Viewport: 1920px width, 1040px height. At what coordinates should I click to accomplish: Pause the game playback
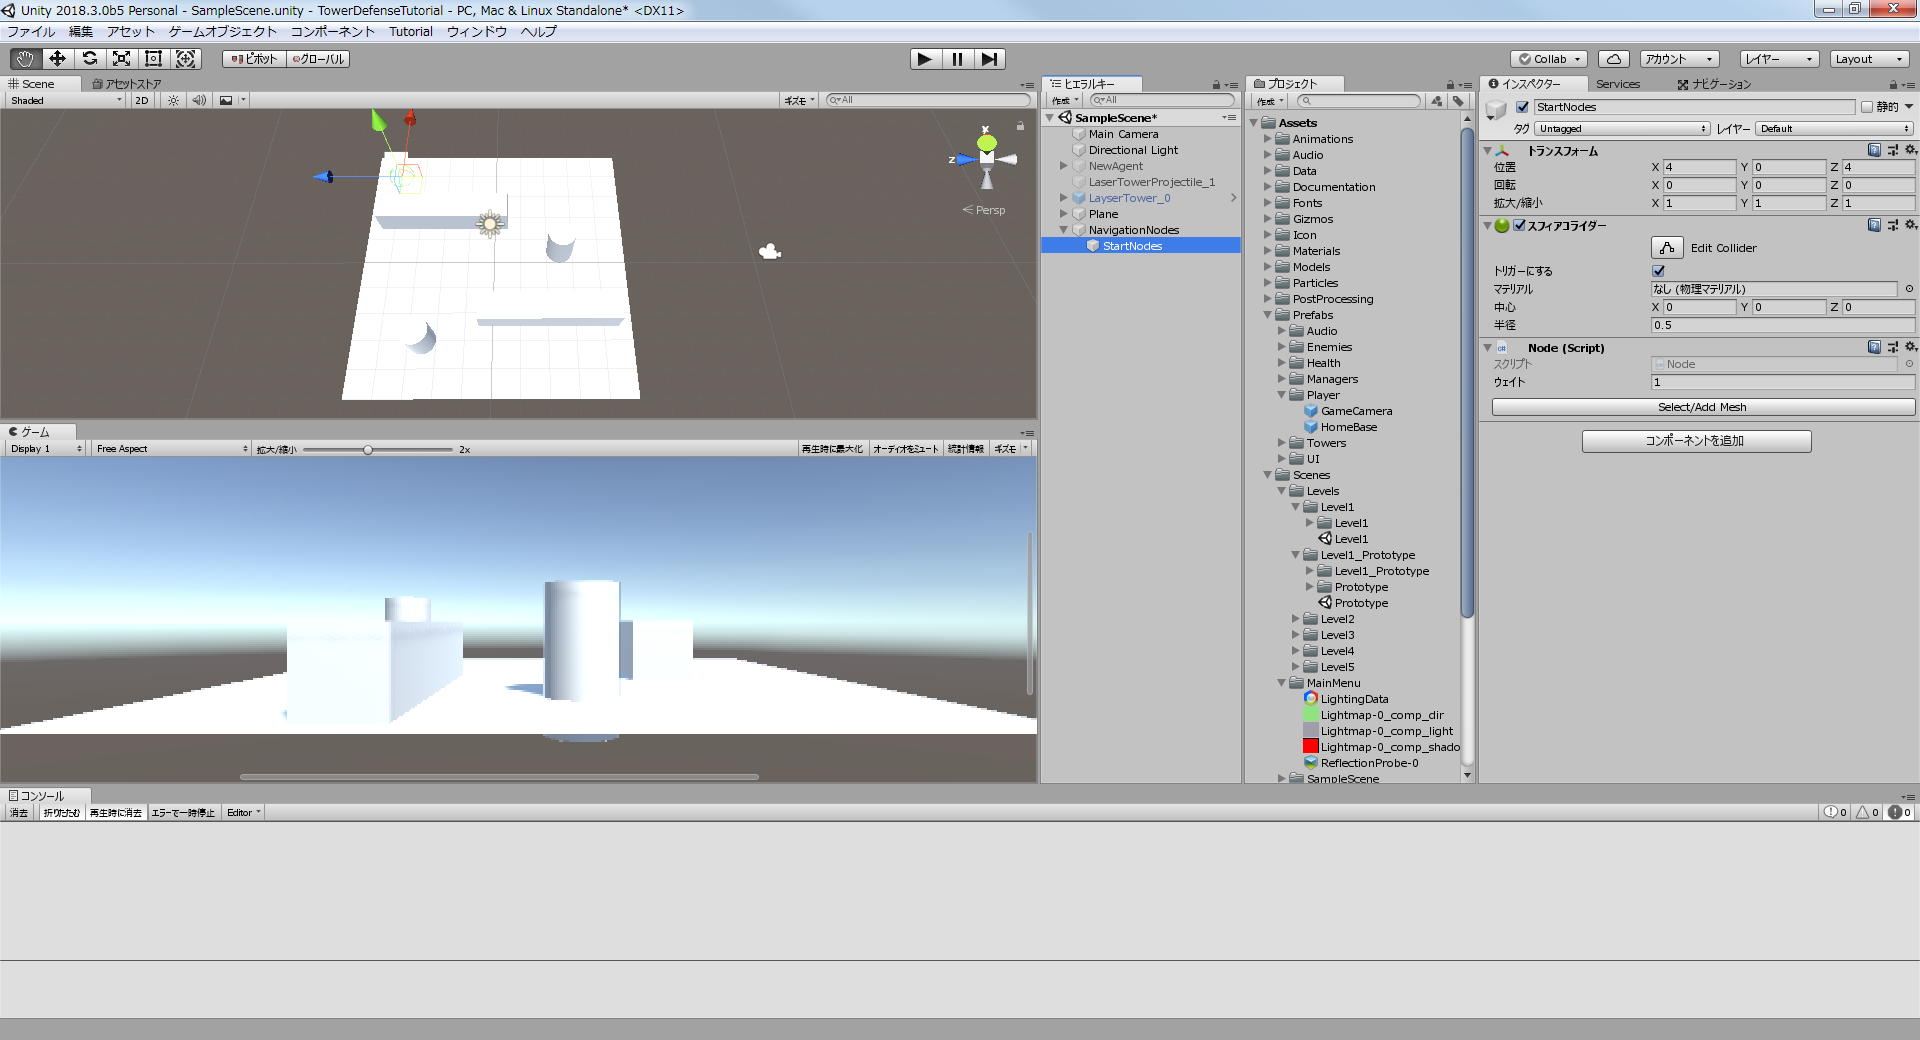click(x=957, y=59)
